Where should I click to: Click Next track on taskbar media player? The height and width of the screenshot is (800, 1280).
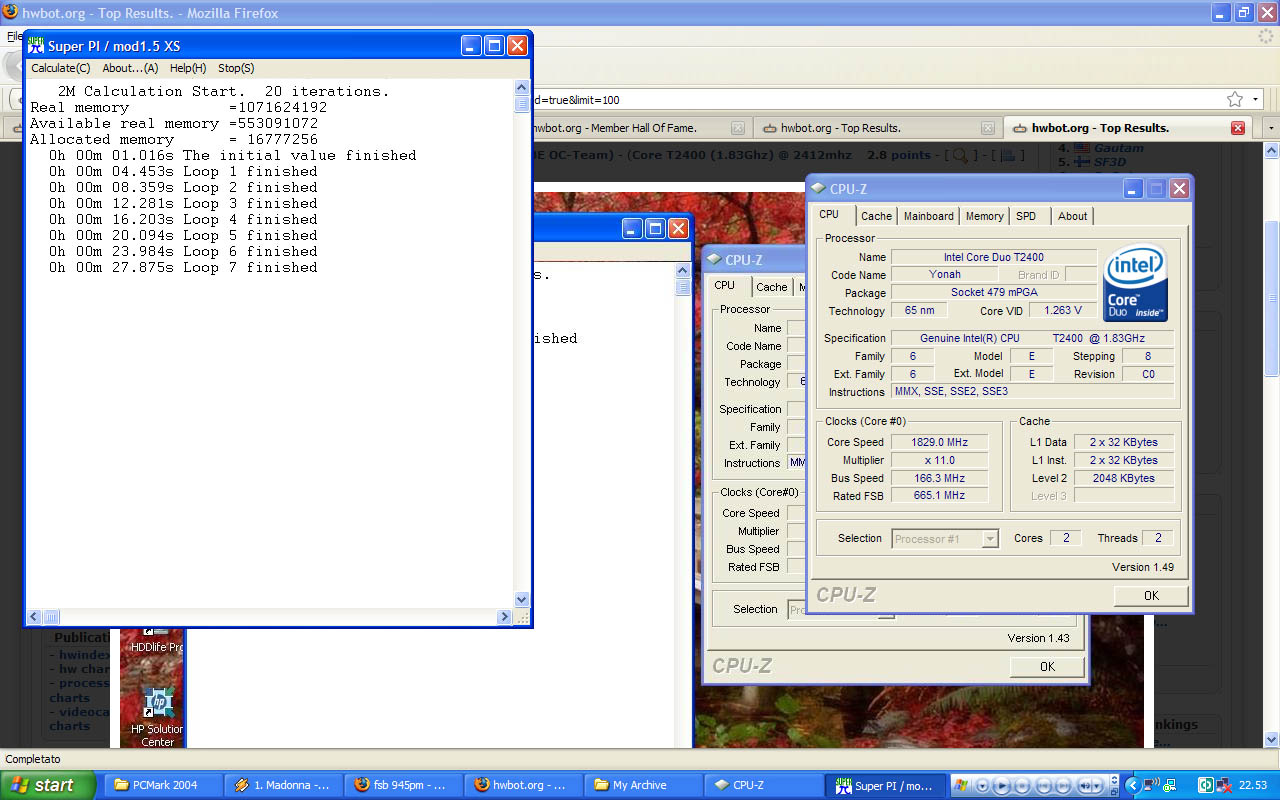(1064, 786)
